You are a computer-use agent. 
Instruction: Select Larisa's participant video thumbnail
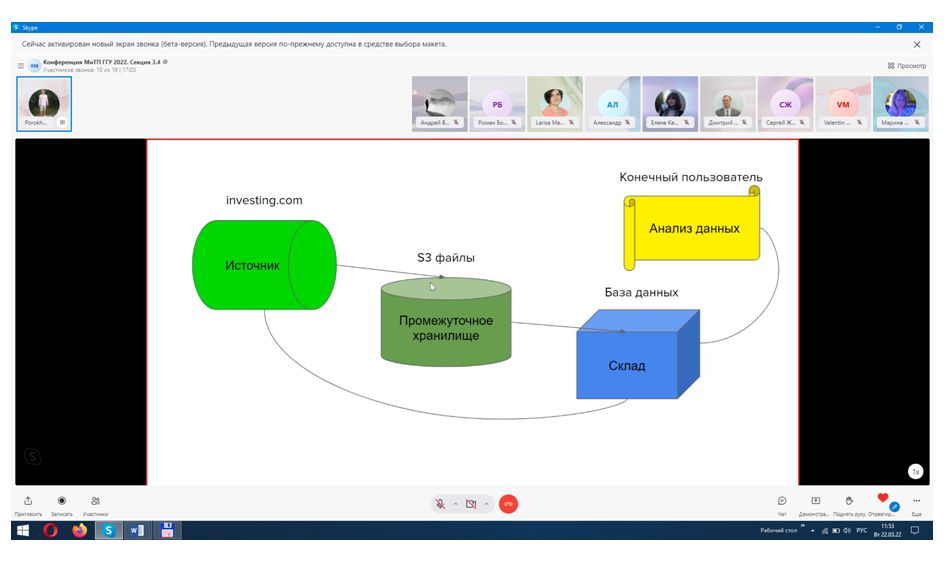[x=554, y=104]
